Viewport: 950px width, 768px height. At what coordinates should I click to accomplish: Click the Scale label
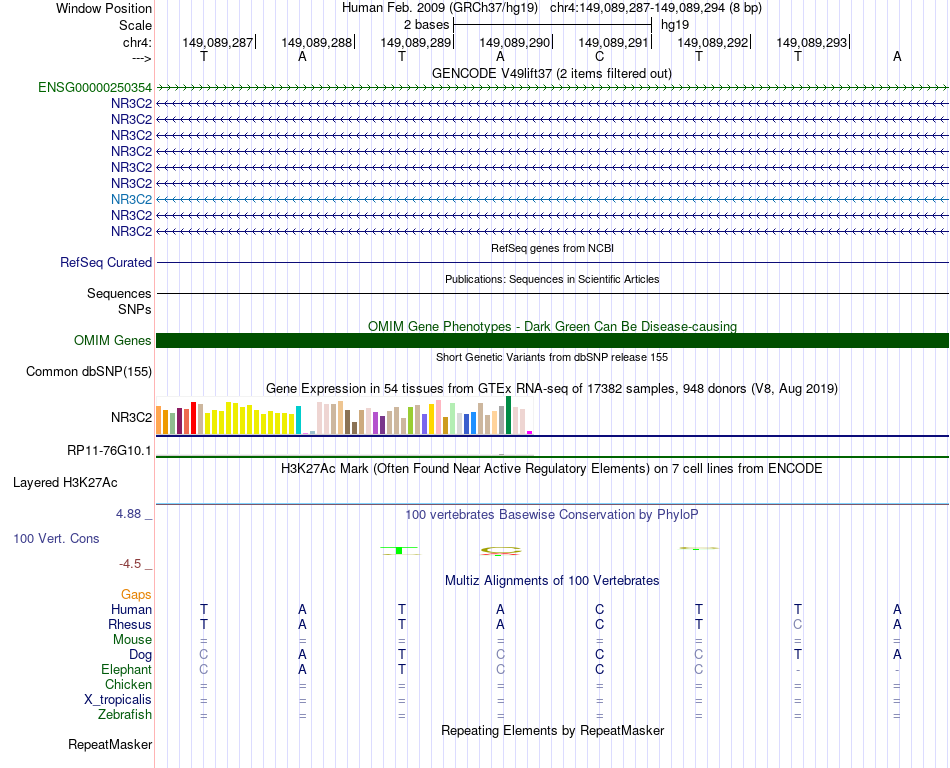click(x=136, y=25)
